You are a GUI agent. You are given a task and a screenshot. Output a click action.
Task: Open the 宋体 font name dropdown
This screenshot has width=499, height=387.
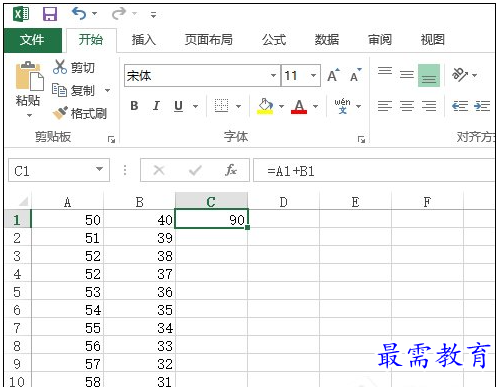pos(273,76)
